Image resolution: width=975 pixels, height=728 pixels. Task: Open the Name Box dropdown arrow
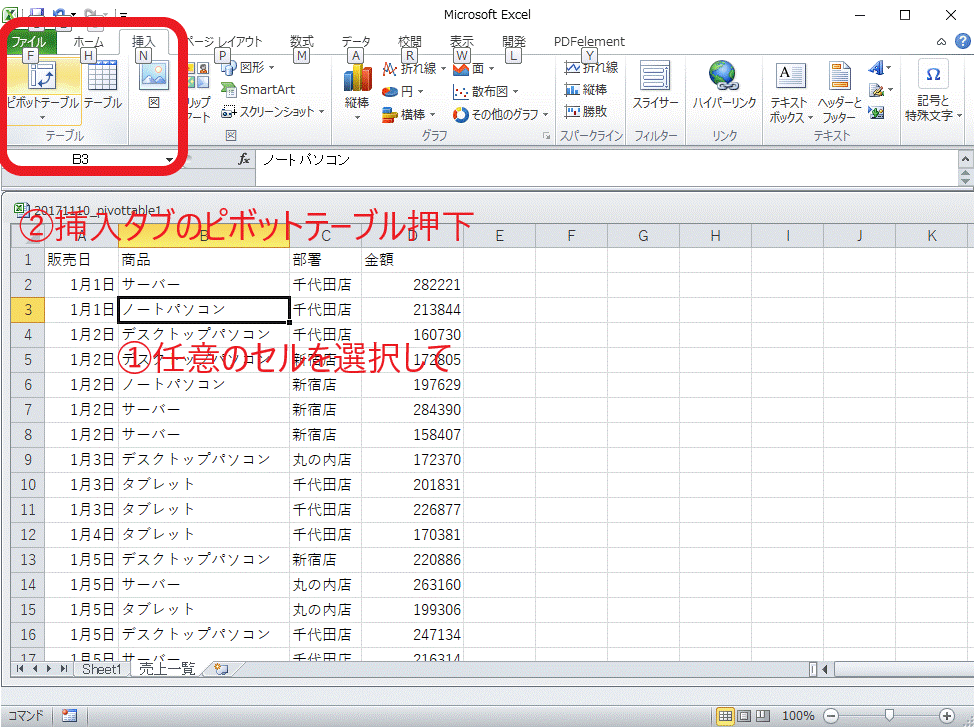pyautogui.click(x=169, y=160)
